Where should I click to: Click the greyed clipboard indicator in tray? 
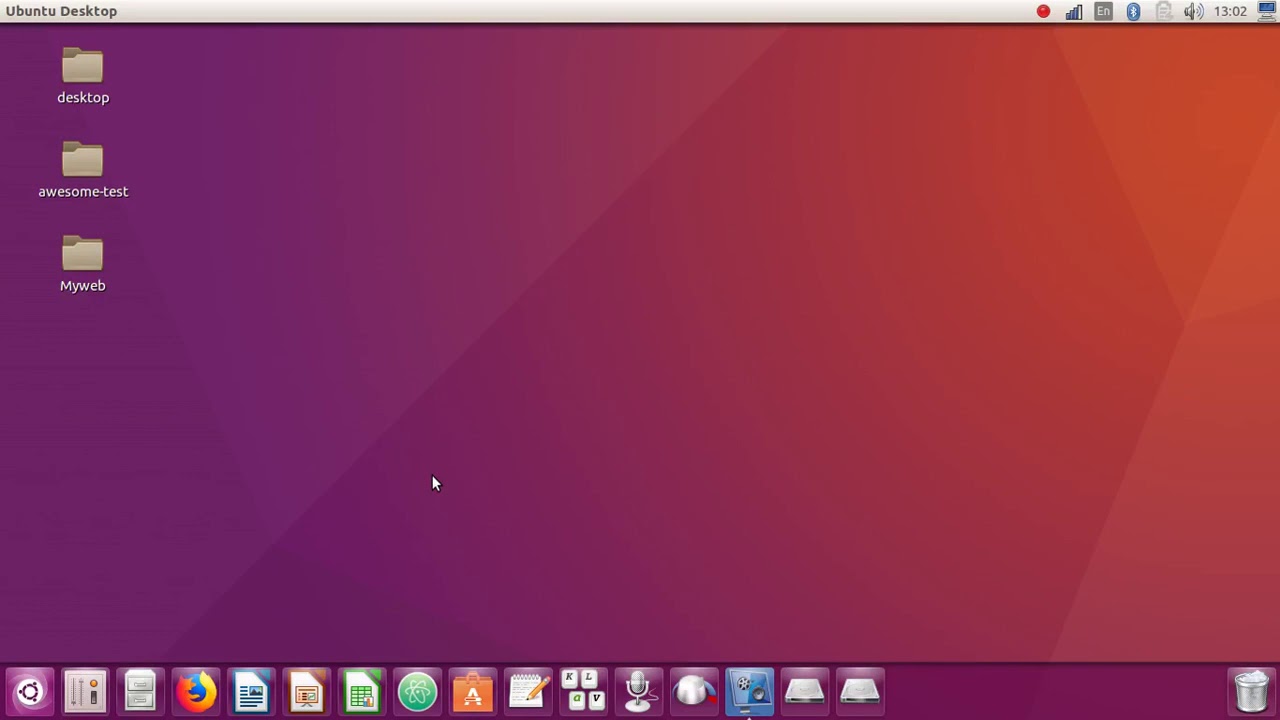(x=1163, y=11)
